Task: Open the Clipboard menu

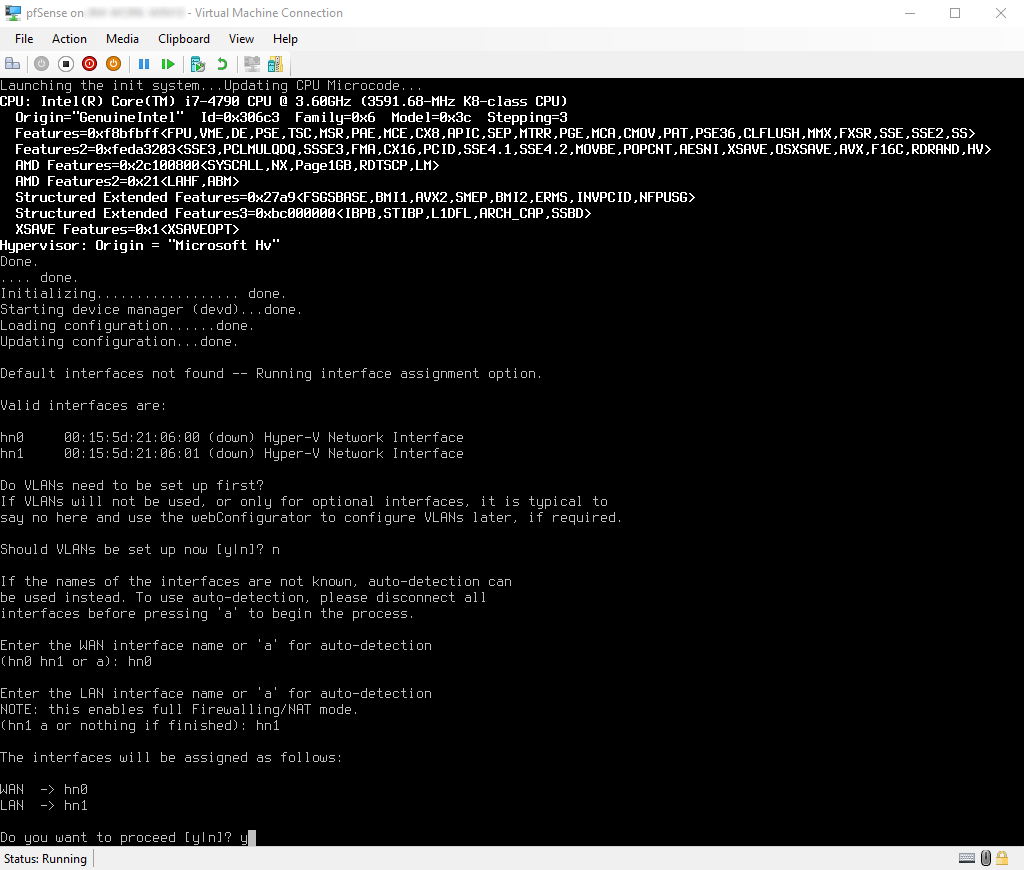Action: 184,39
